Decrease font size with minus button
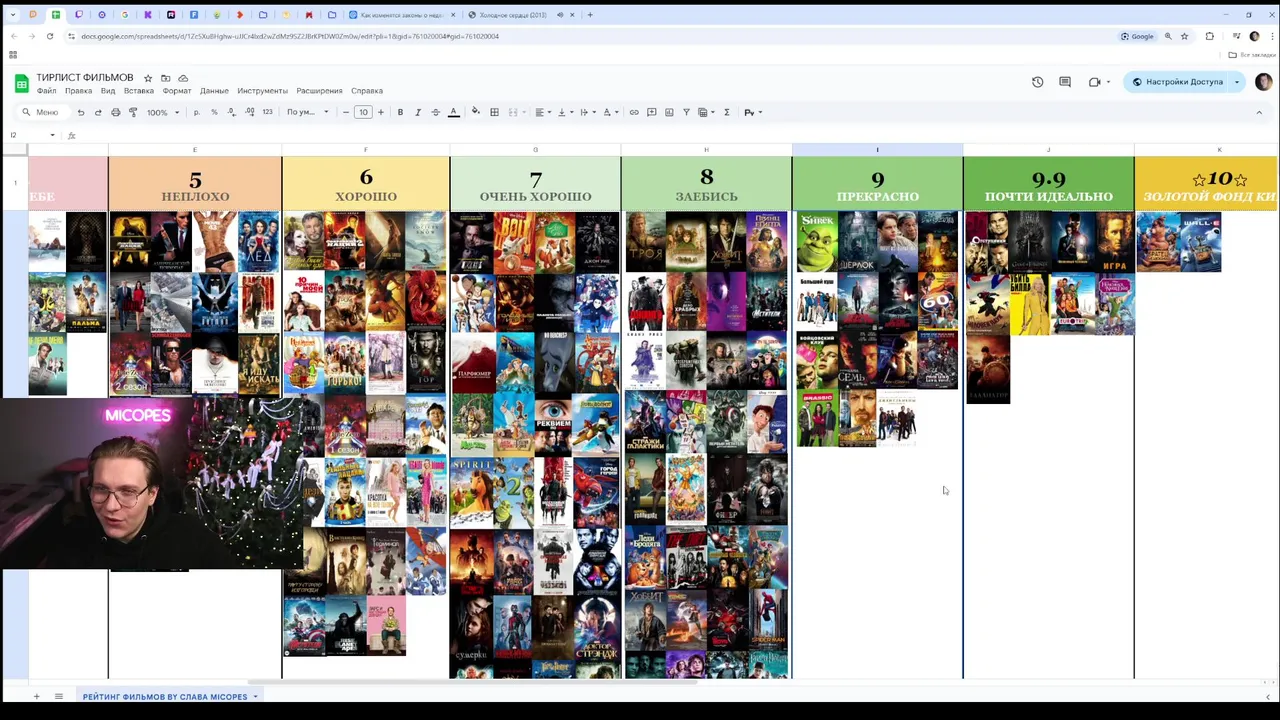 pyautogui.click(x=346, y=112)
